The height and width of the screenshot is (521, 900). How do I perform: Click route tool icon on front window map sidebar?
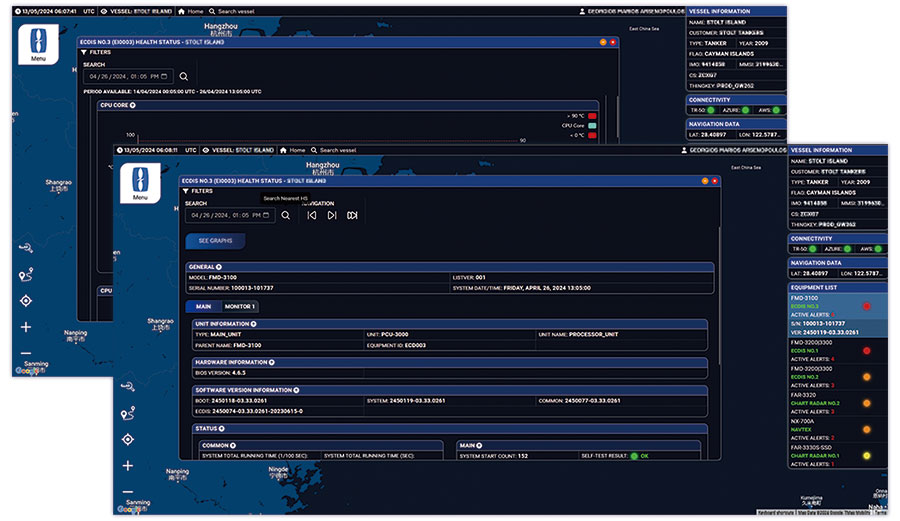(x=128, y=387)
